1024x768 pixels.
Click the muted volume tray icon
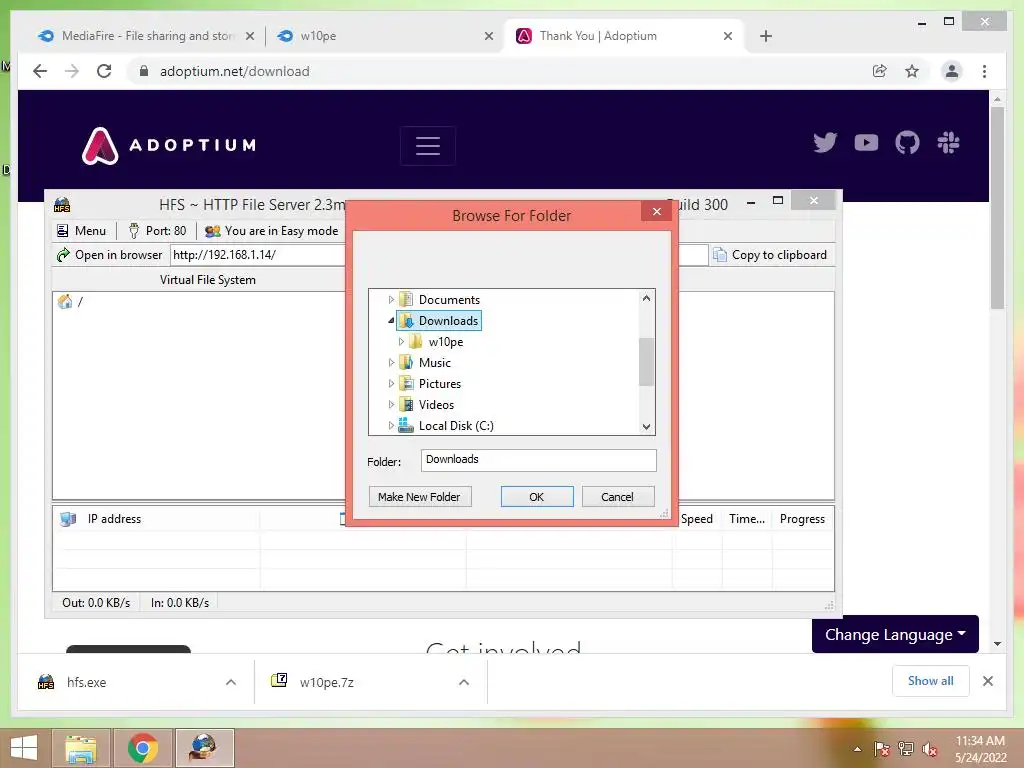(x=930, y=748)
